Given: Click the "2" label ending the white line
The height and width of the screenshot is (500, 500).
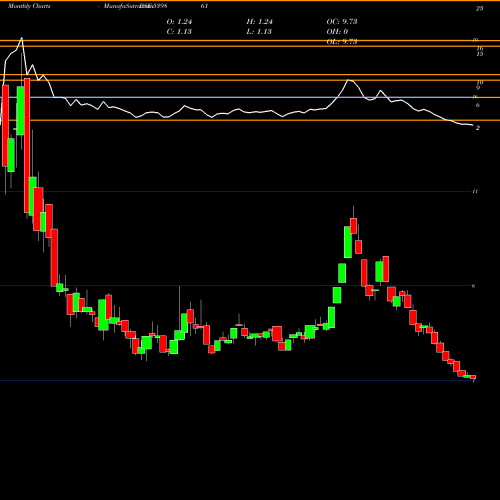Looking at the screenshot, I should pos(478,128).
